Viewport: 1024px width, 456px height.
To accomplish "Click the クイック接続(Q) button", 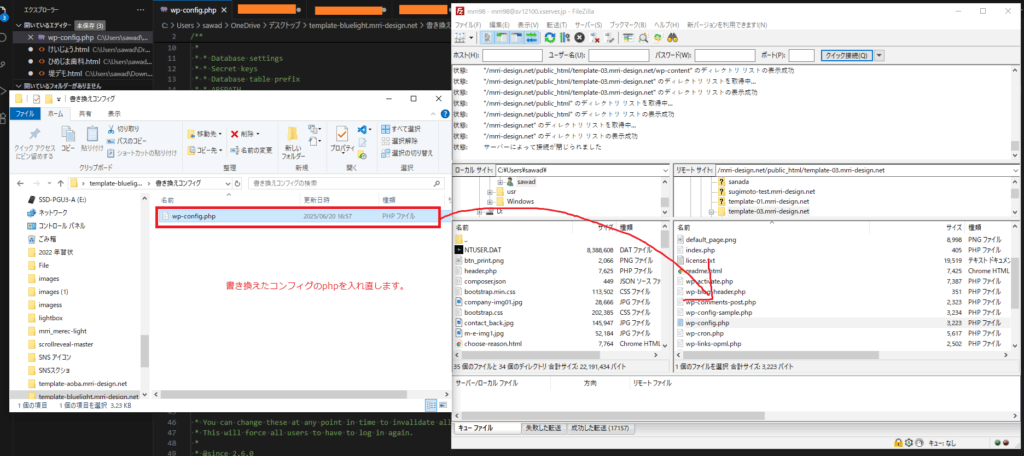I will pos(845,55).
